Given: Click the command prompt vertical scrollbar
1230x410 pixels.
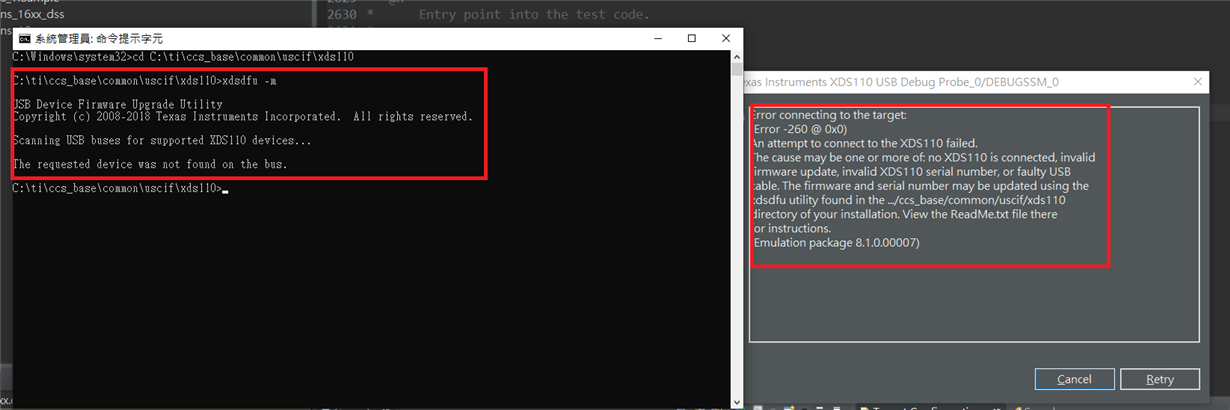Looking at the screenshot, I should coord(737,229).
